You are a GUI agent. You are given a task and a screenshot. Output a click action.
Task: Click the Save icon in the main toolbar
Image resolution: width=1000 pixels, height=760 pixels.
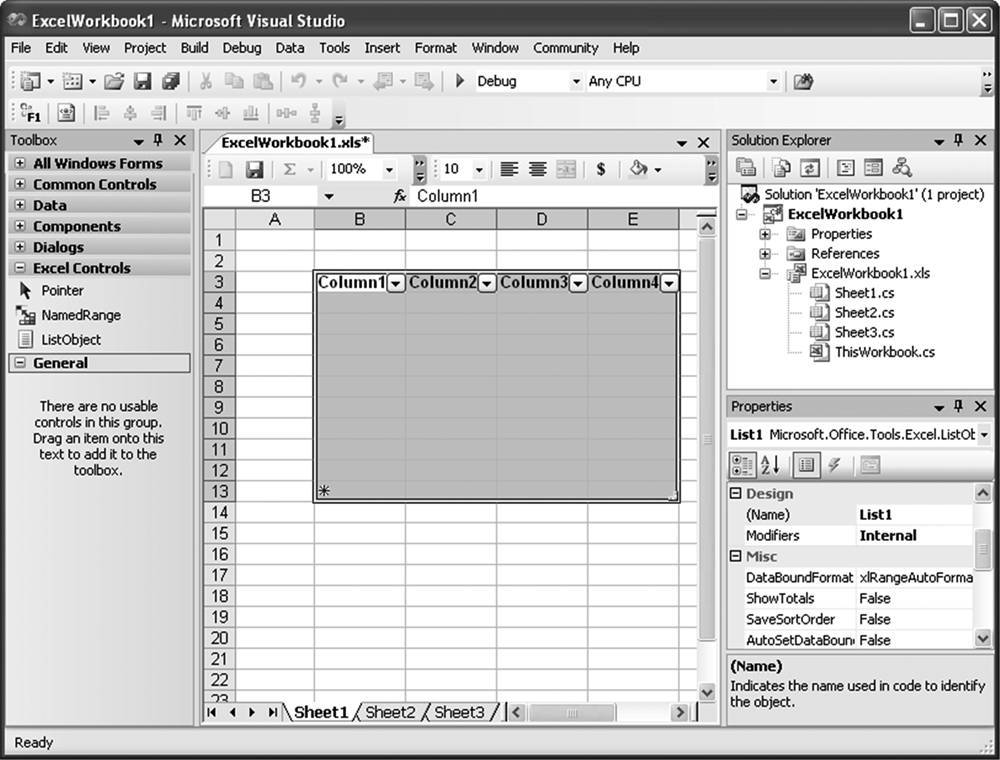coord(143,81)
